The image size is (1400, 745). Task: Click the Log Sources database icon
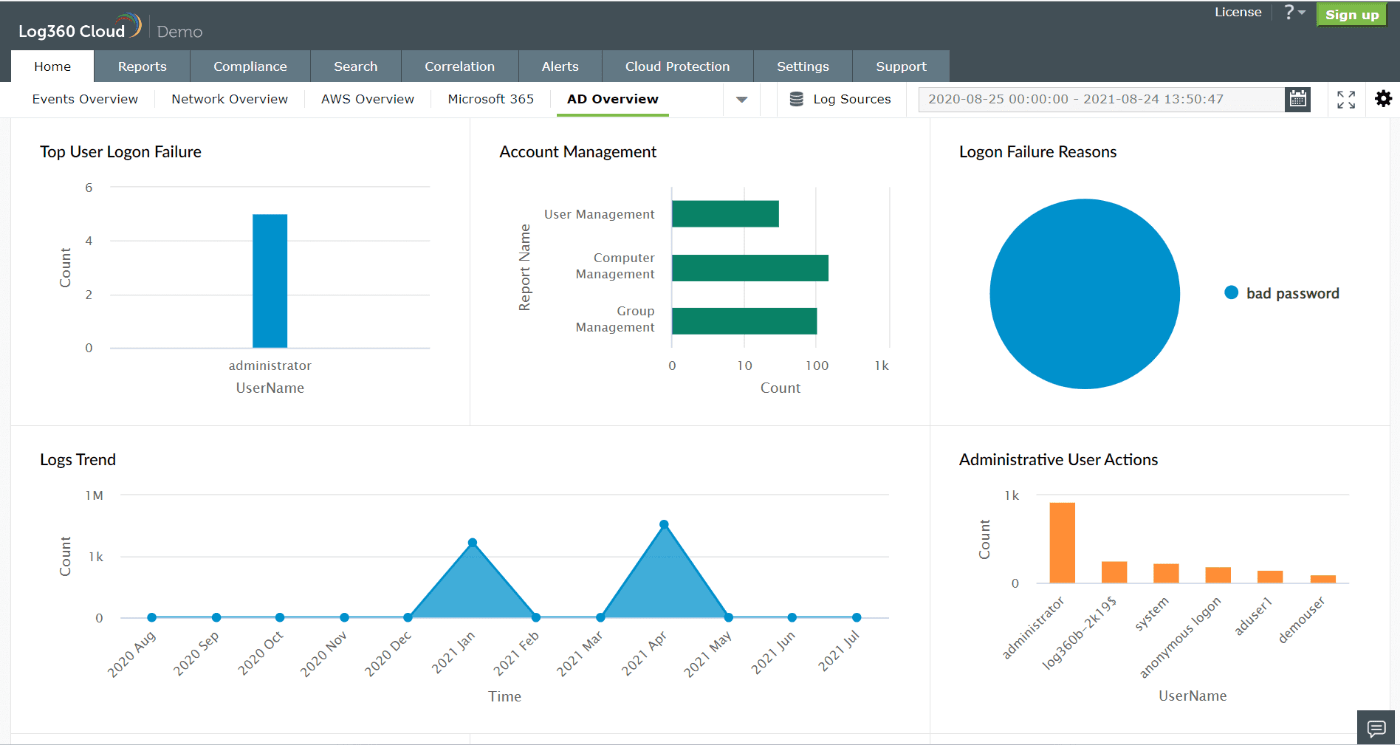coord(797,99)
